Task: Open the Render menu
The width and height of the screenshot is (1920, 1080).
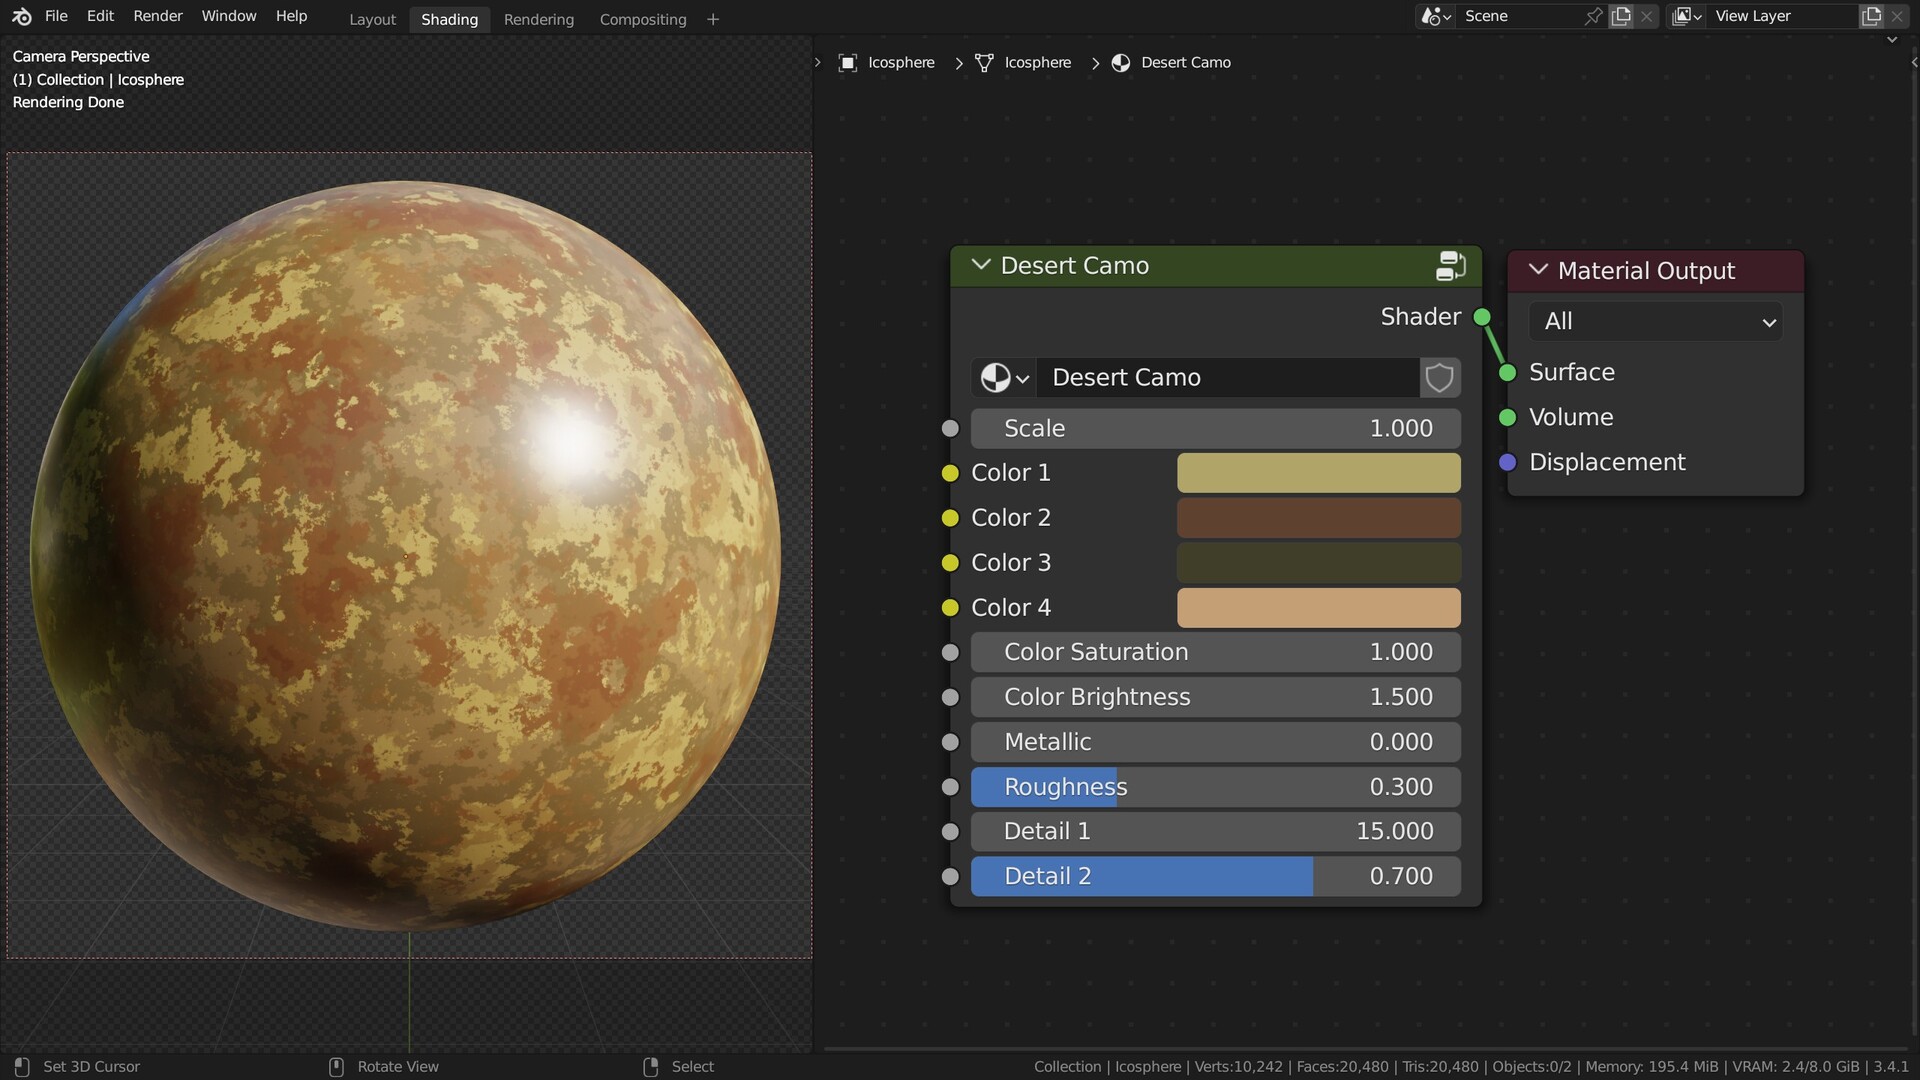Action: click(157, 15)
